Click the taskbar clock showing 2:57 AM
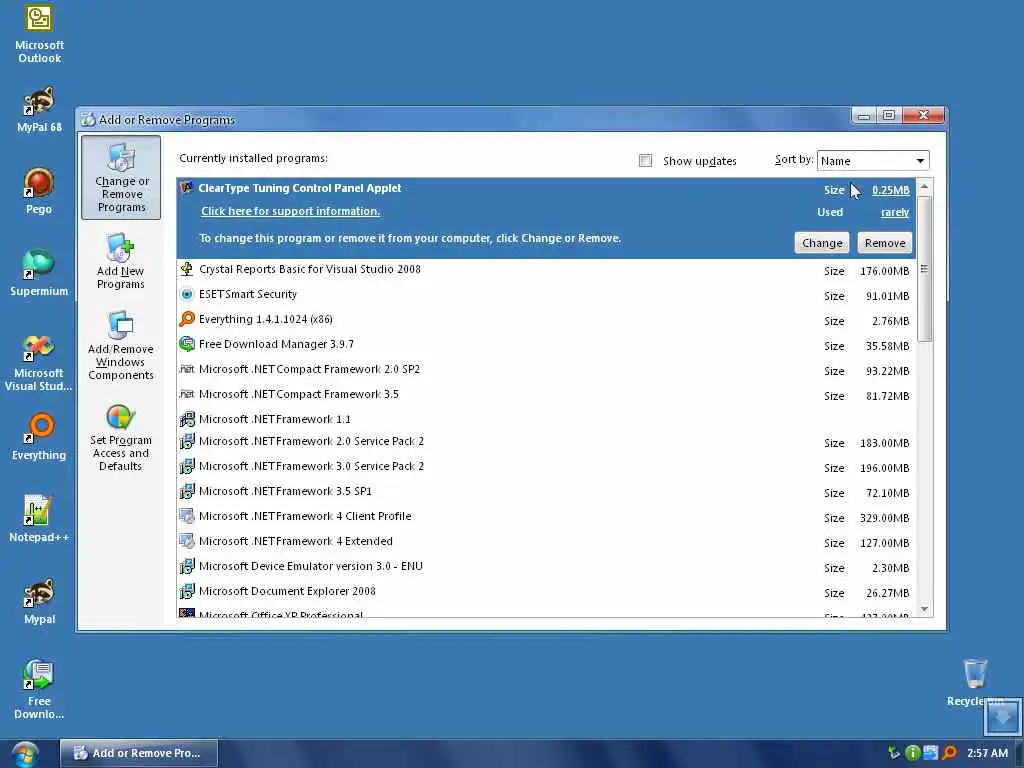This screenshot has width=1024, height=768. tap(987, 753)
